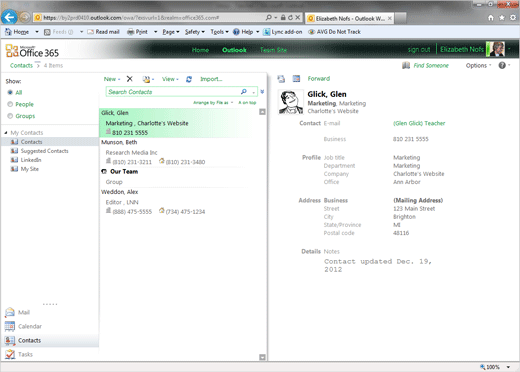The image size is (520, 372).
Task: Open zoom level dropdown at 100%
Action: pyautogui.click(x=508, y=367)
